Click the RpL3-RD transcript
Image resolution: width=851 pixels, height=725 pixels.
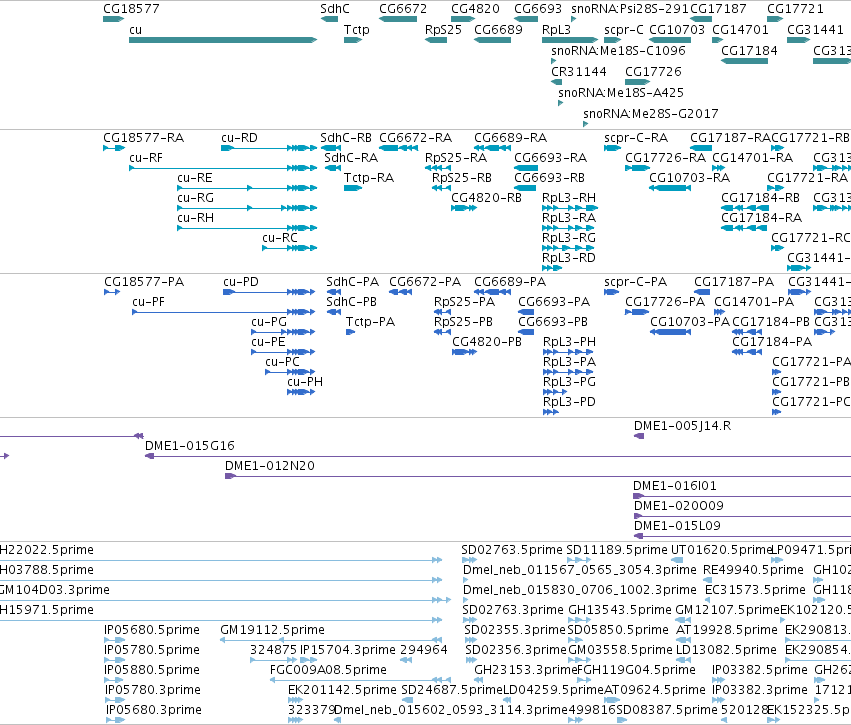[552, 268]
